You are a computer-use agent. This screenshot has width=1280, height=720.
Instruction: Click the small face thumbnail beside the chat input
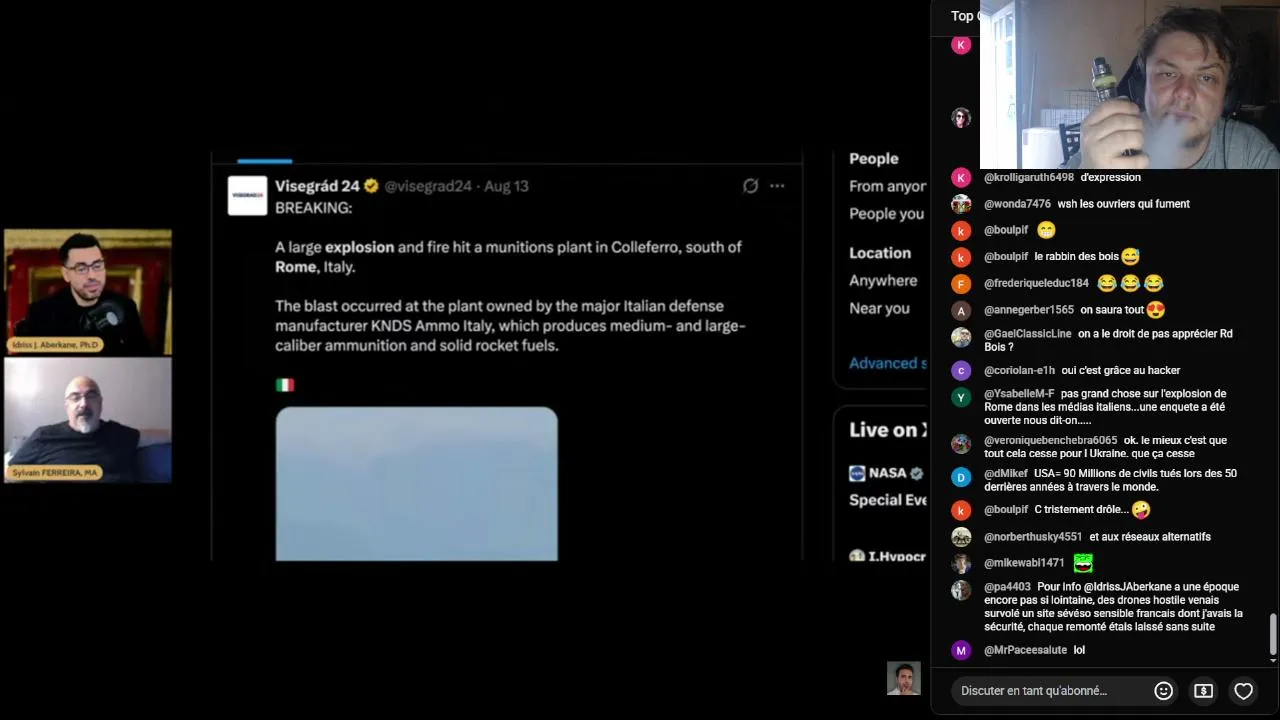(x=903, y=678)
